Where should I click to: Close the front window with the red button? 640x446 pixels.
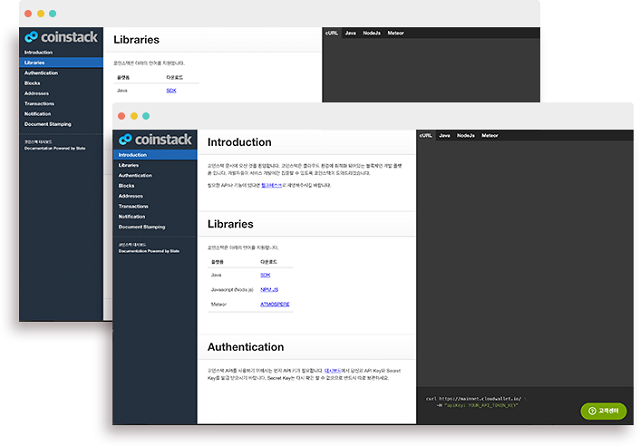point(121,116)
